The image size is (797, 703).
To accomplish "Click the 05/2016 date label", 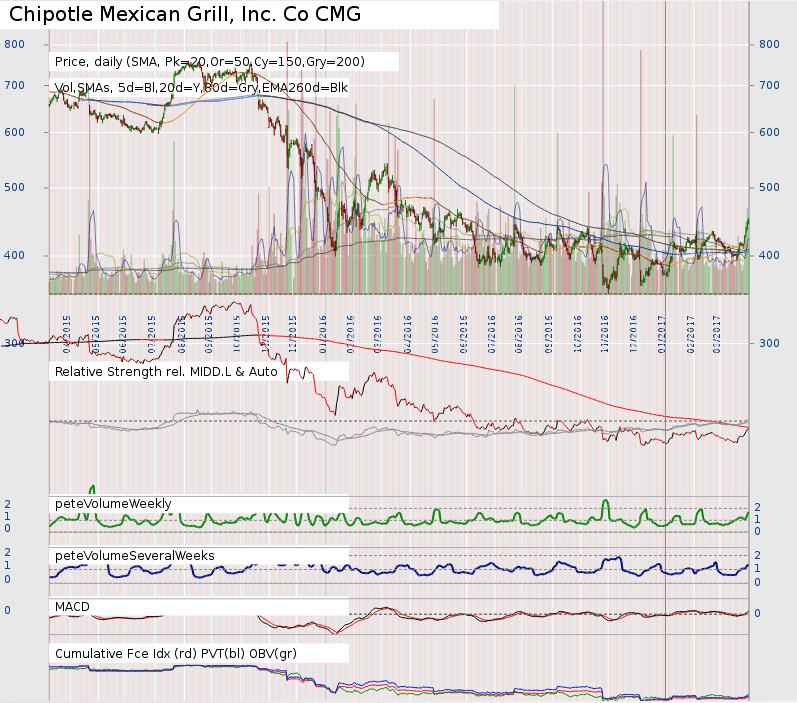I will (435, 334).
